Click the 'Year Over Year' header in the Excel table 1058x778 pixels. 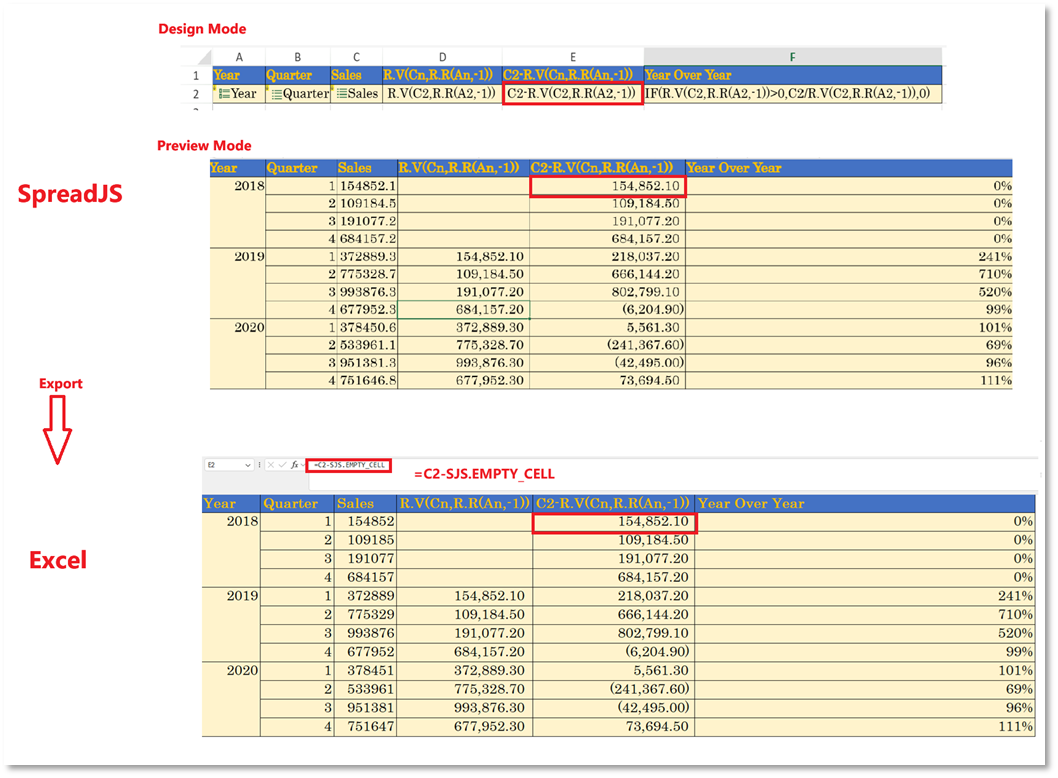[865, 503]
